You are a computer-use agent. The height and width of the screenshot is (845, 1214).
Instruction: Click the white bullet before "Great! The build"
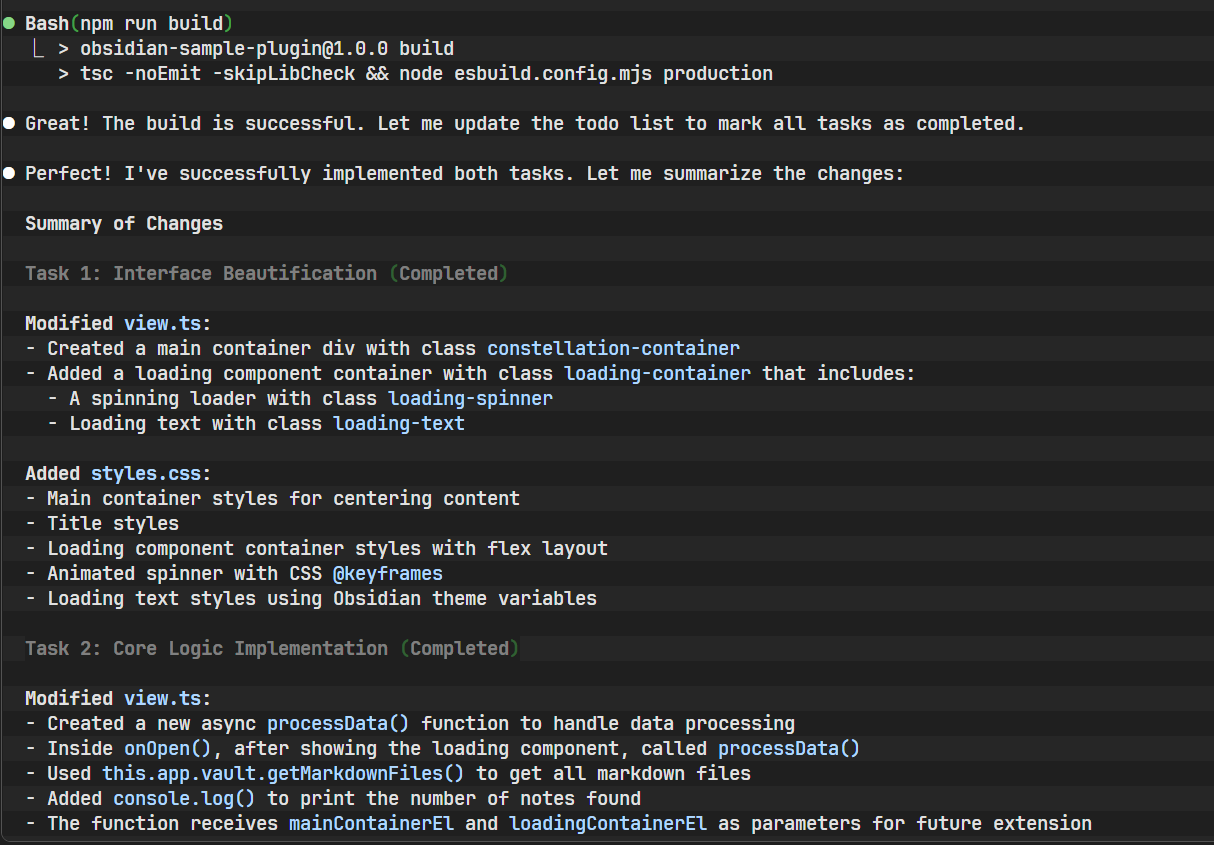9,123
